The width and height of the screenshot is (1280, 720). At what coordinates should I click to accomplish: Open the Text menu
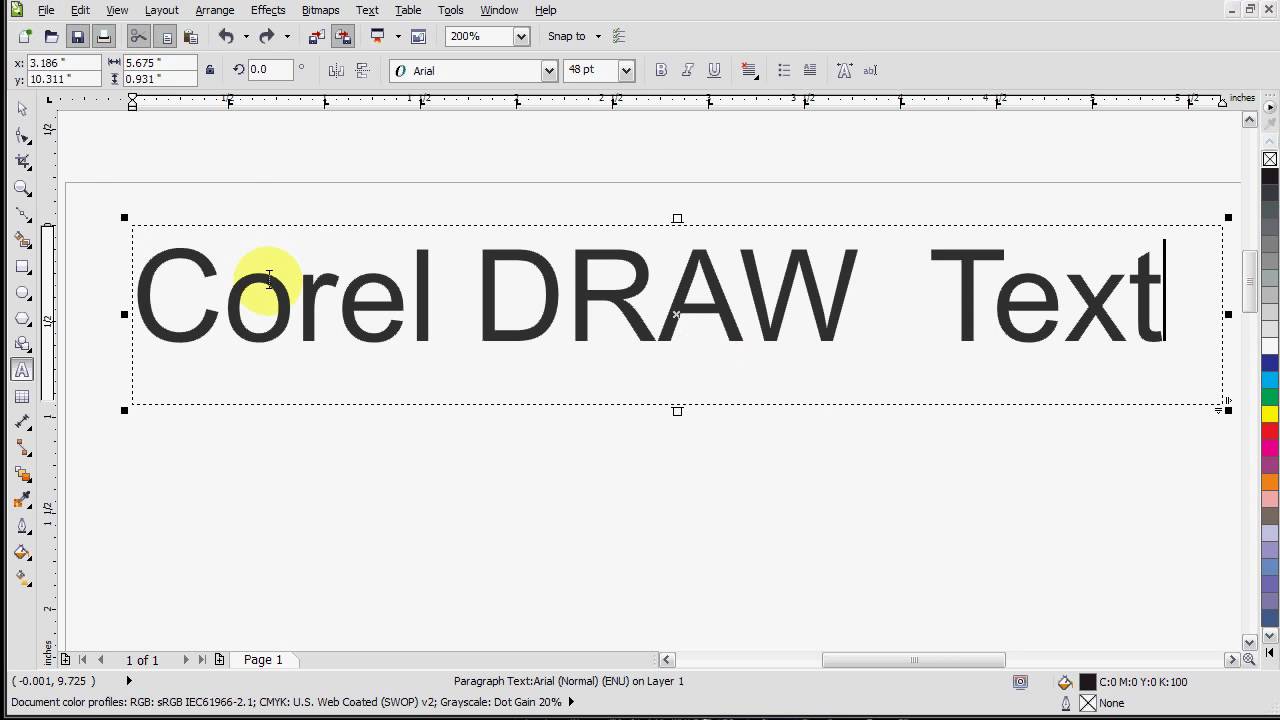(367, 10)
